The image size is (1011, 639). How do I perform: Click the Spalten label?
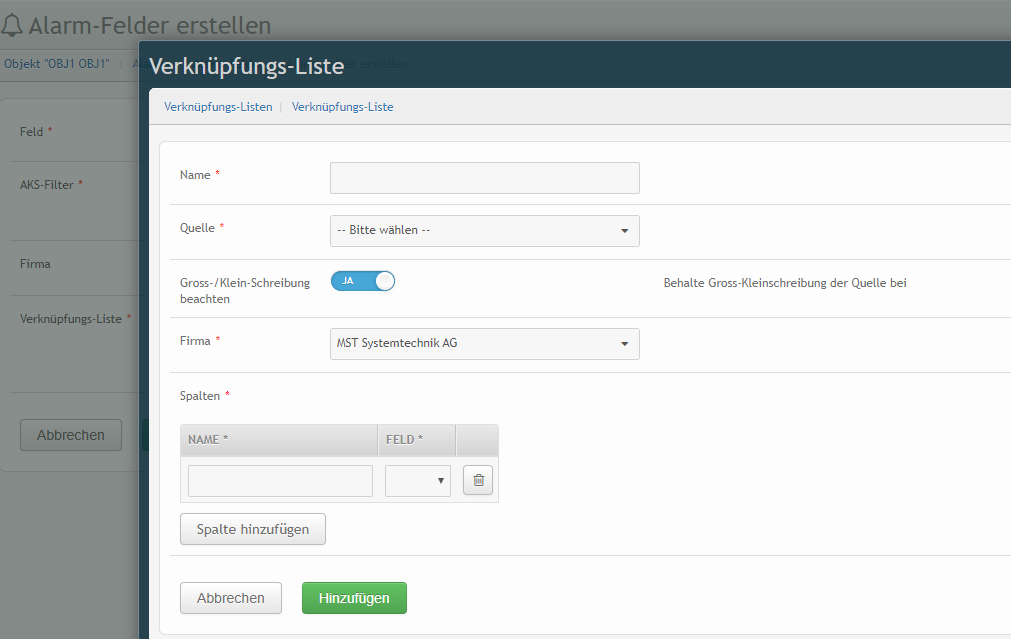pyautogui.click(x=200, y=396)
